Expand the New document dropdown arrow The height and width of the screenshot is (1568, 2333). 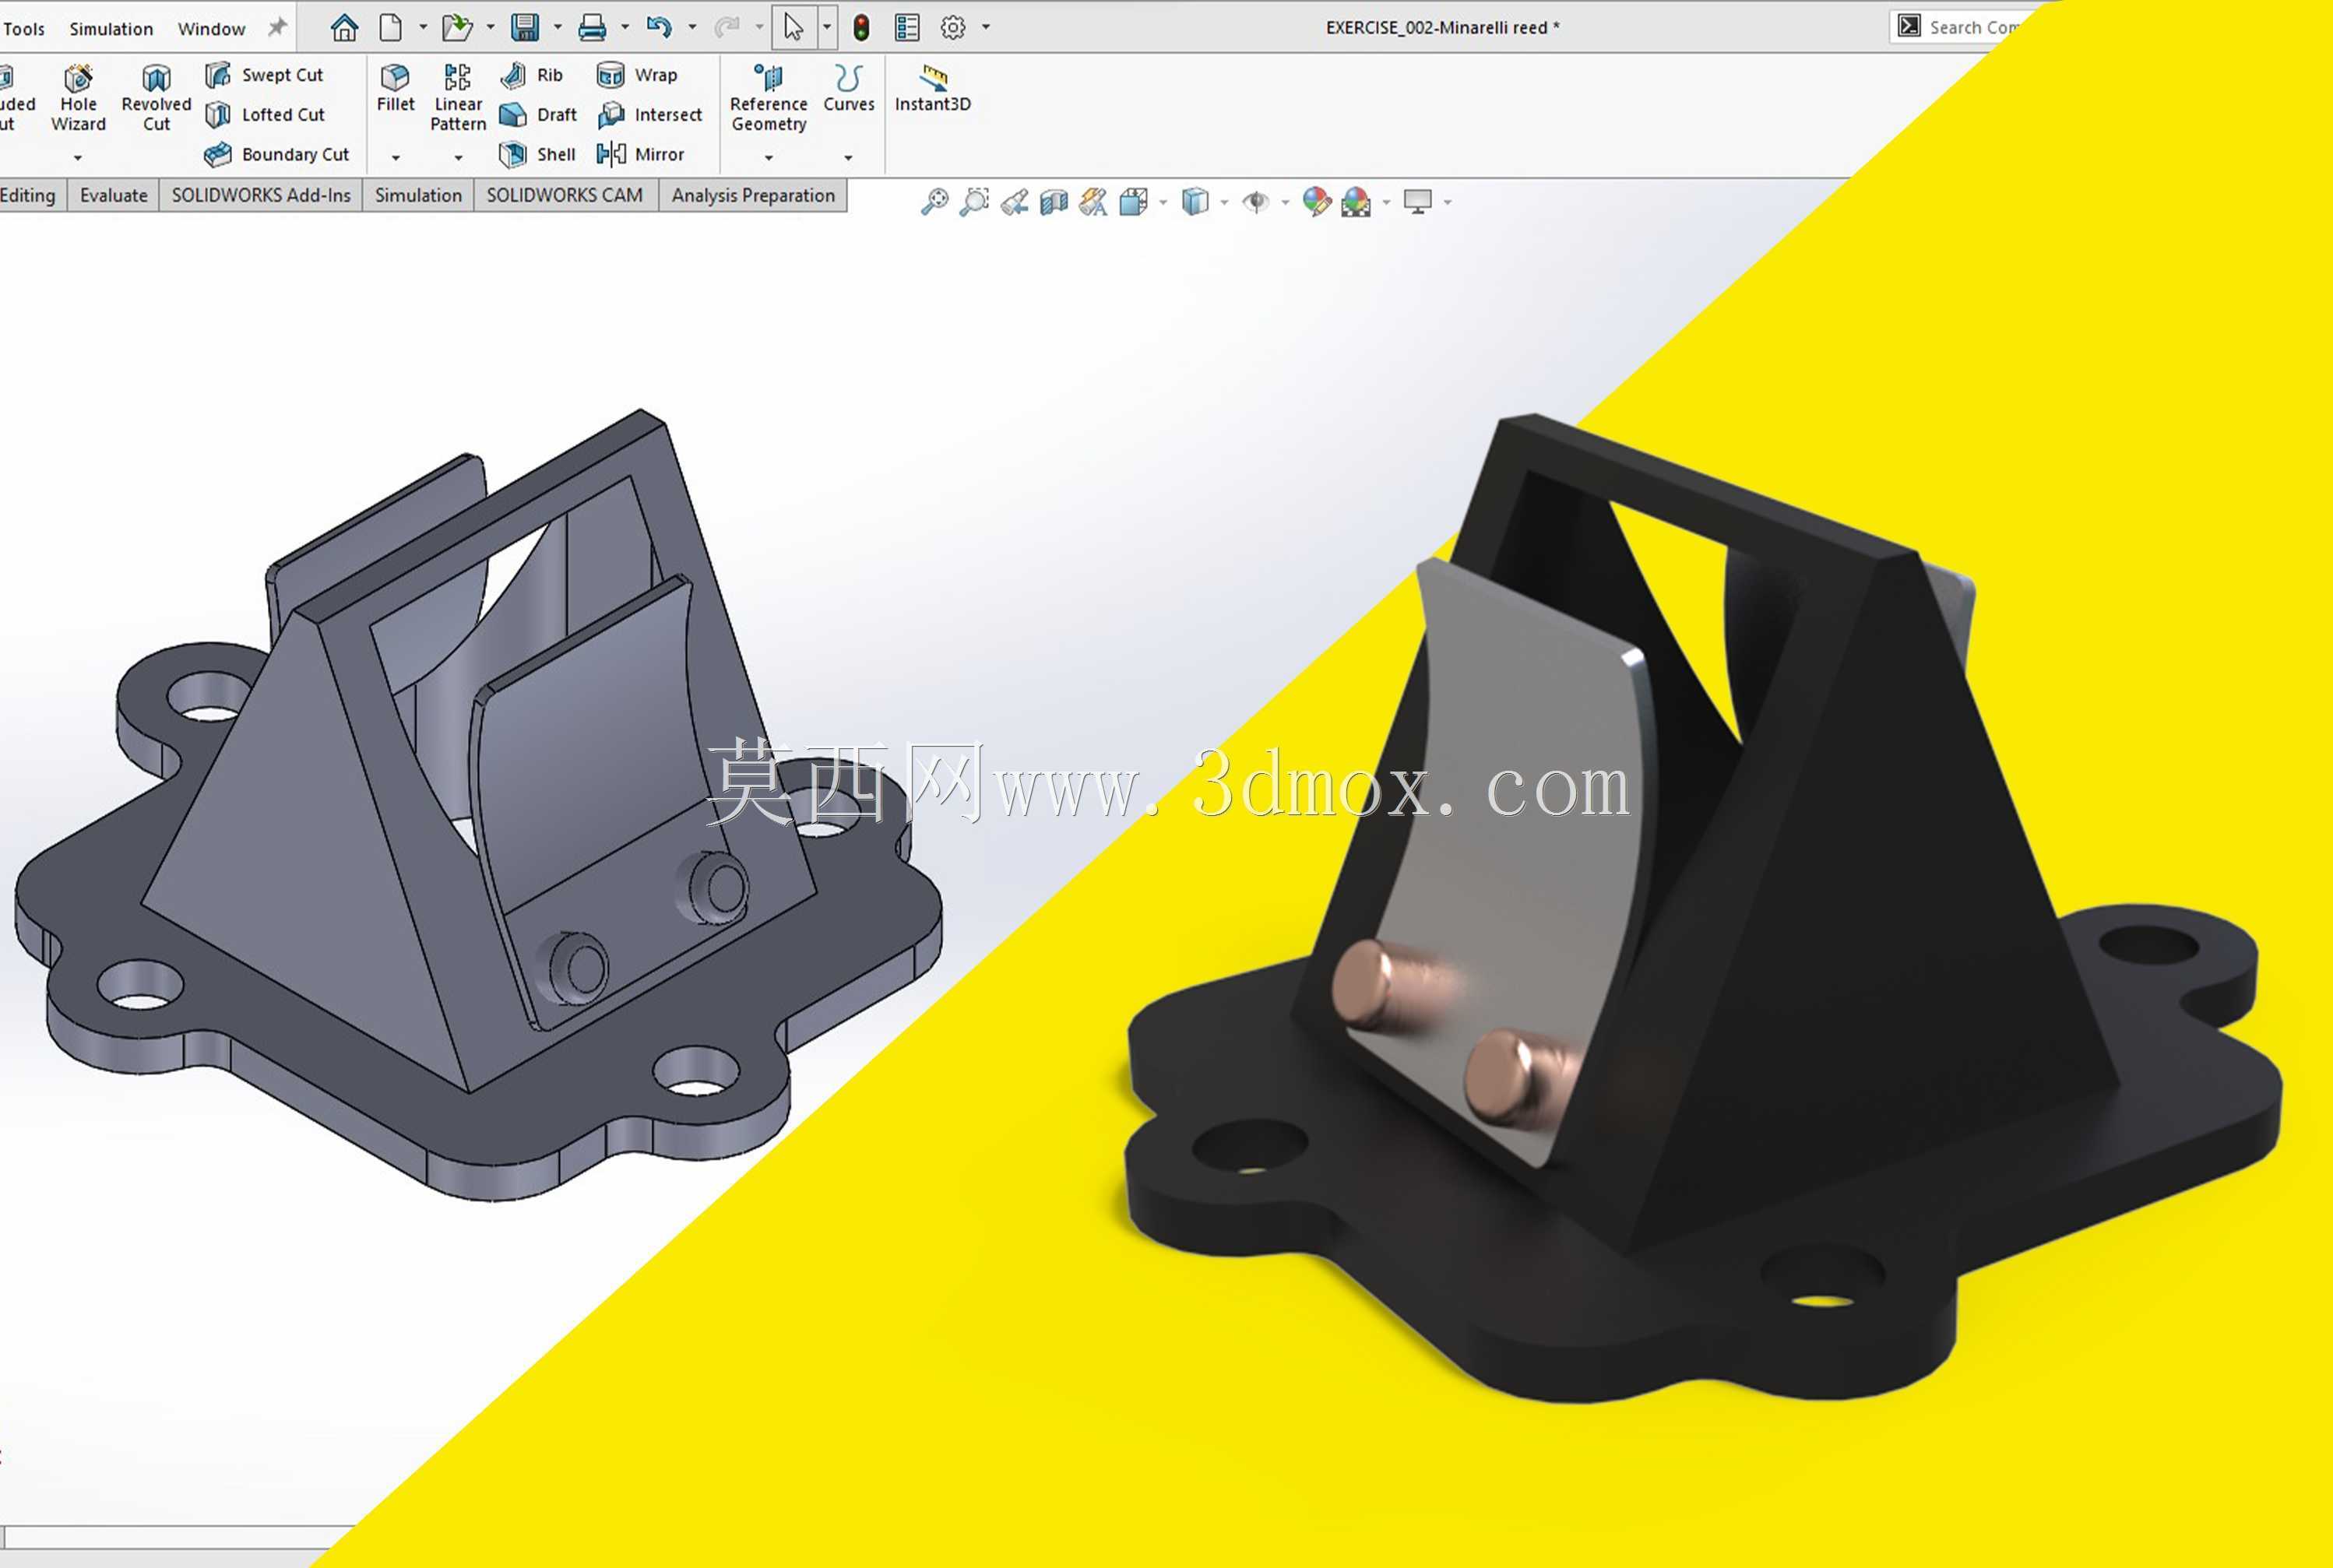coord(423,28)
